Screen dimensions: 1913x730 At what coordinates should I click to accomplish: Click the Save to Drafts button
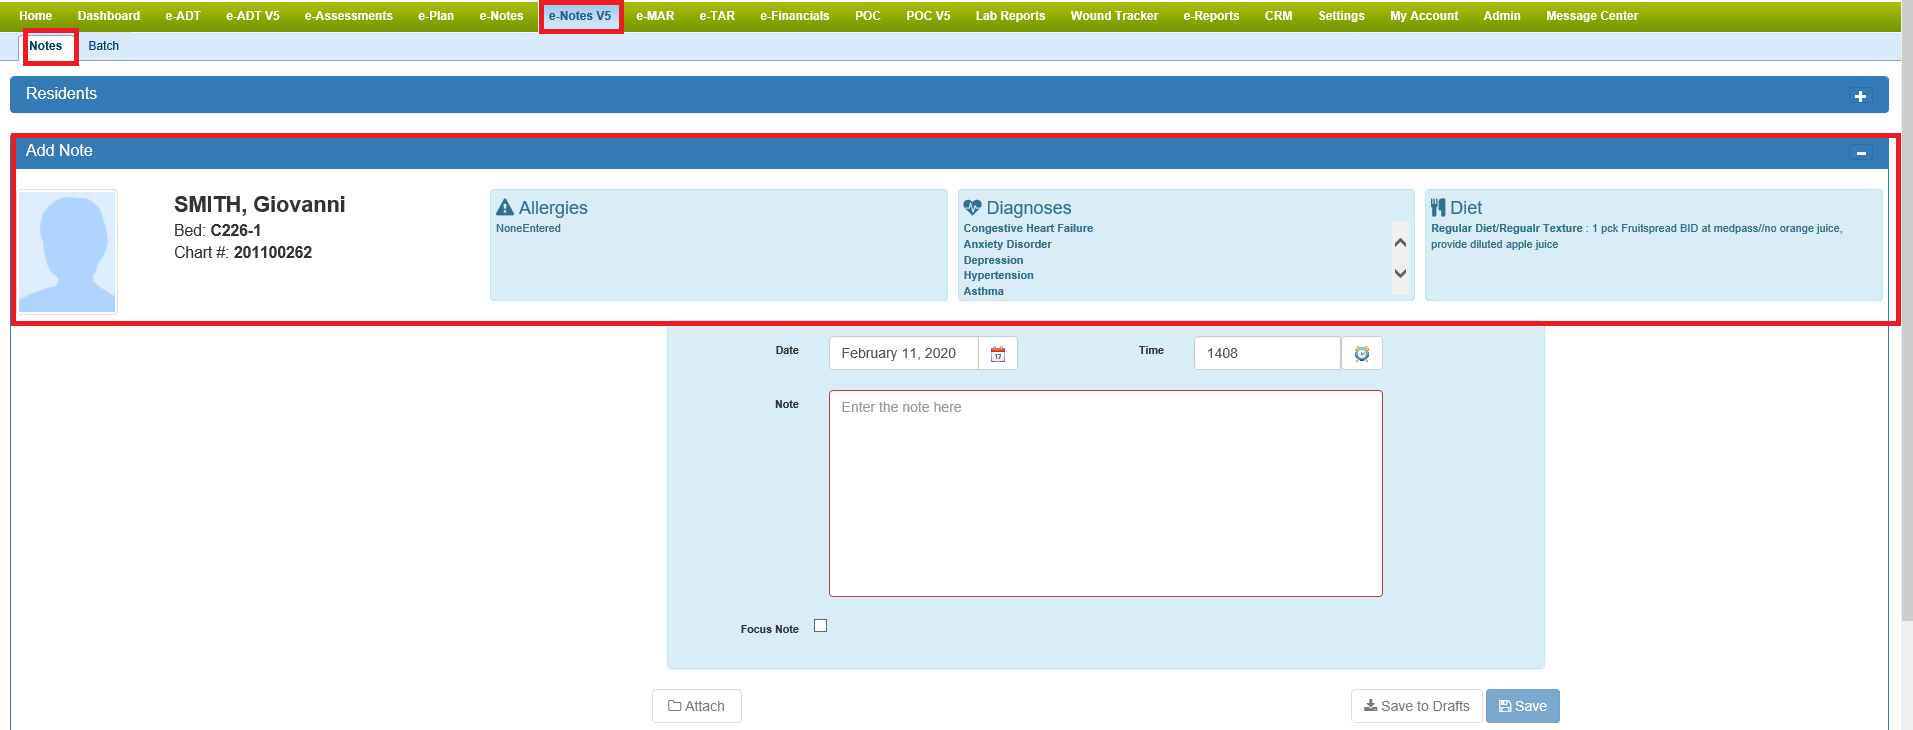coord(1416,706)
